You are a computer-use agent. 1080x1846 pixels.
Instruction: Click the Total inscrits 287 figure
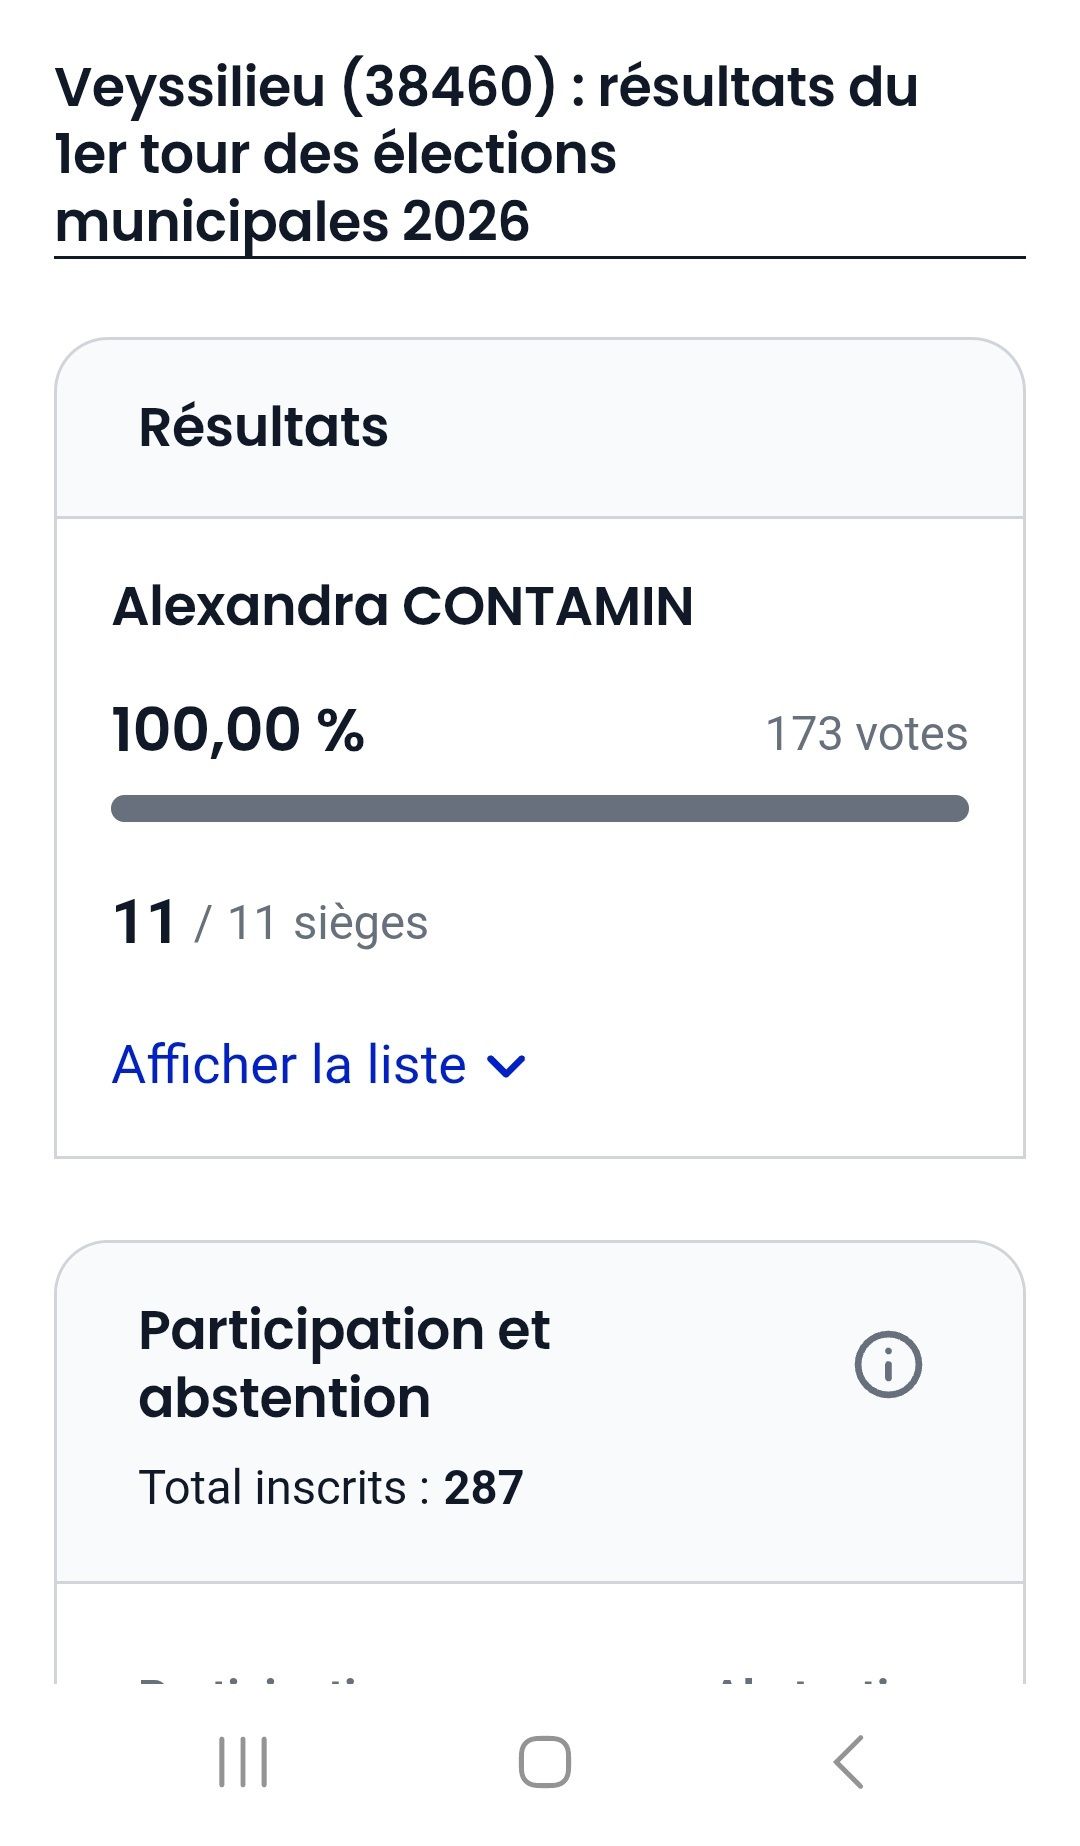click(x=483, y=1488)
